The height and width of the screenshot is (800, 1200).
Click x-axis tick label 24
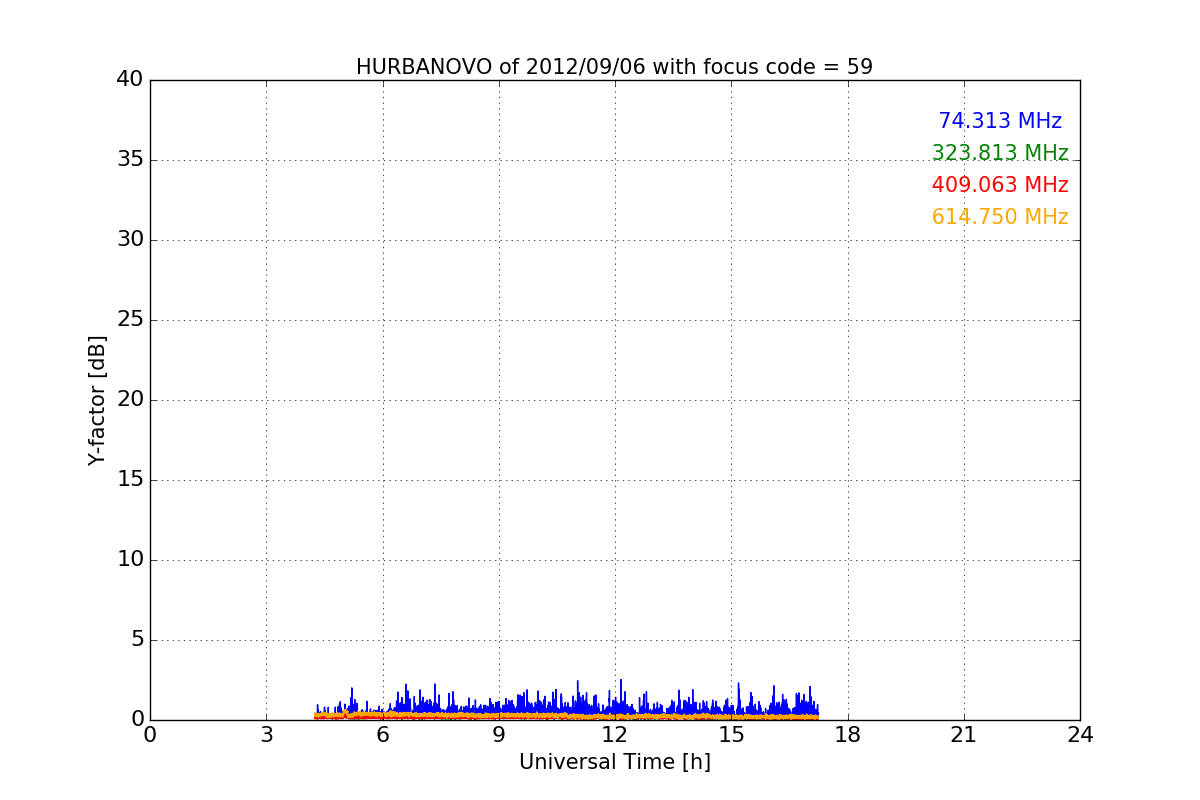pyautogui.click(x=1080, y=735)
